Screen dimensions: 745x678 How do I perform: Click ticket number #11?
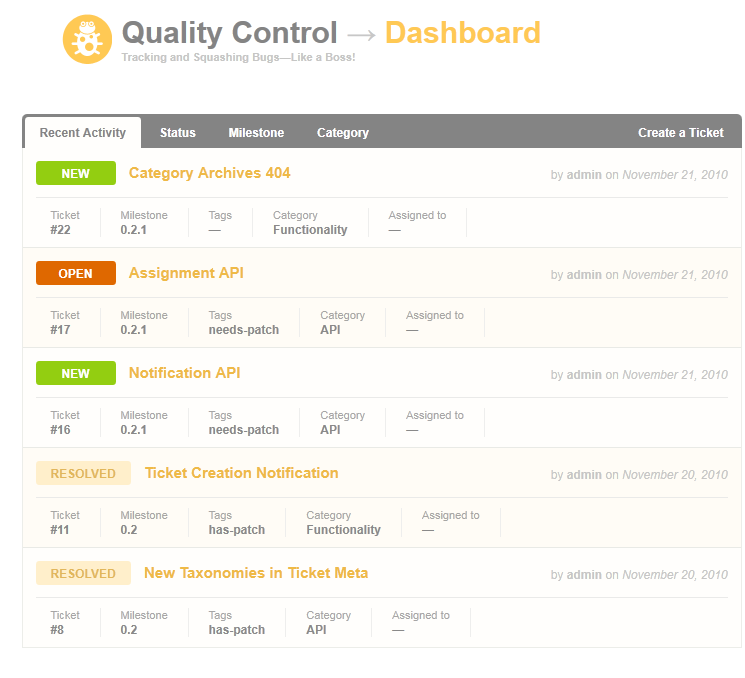coord(60,530)
